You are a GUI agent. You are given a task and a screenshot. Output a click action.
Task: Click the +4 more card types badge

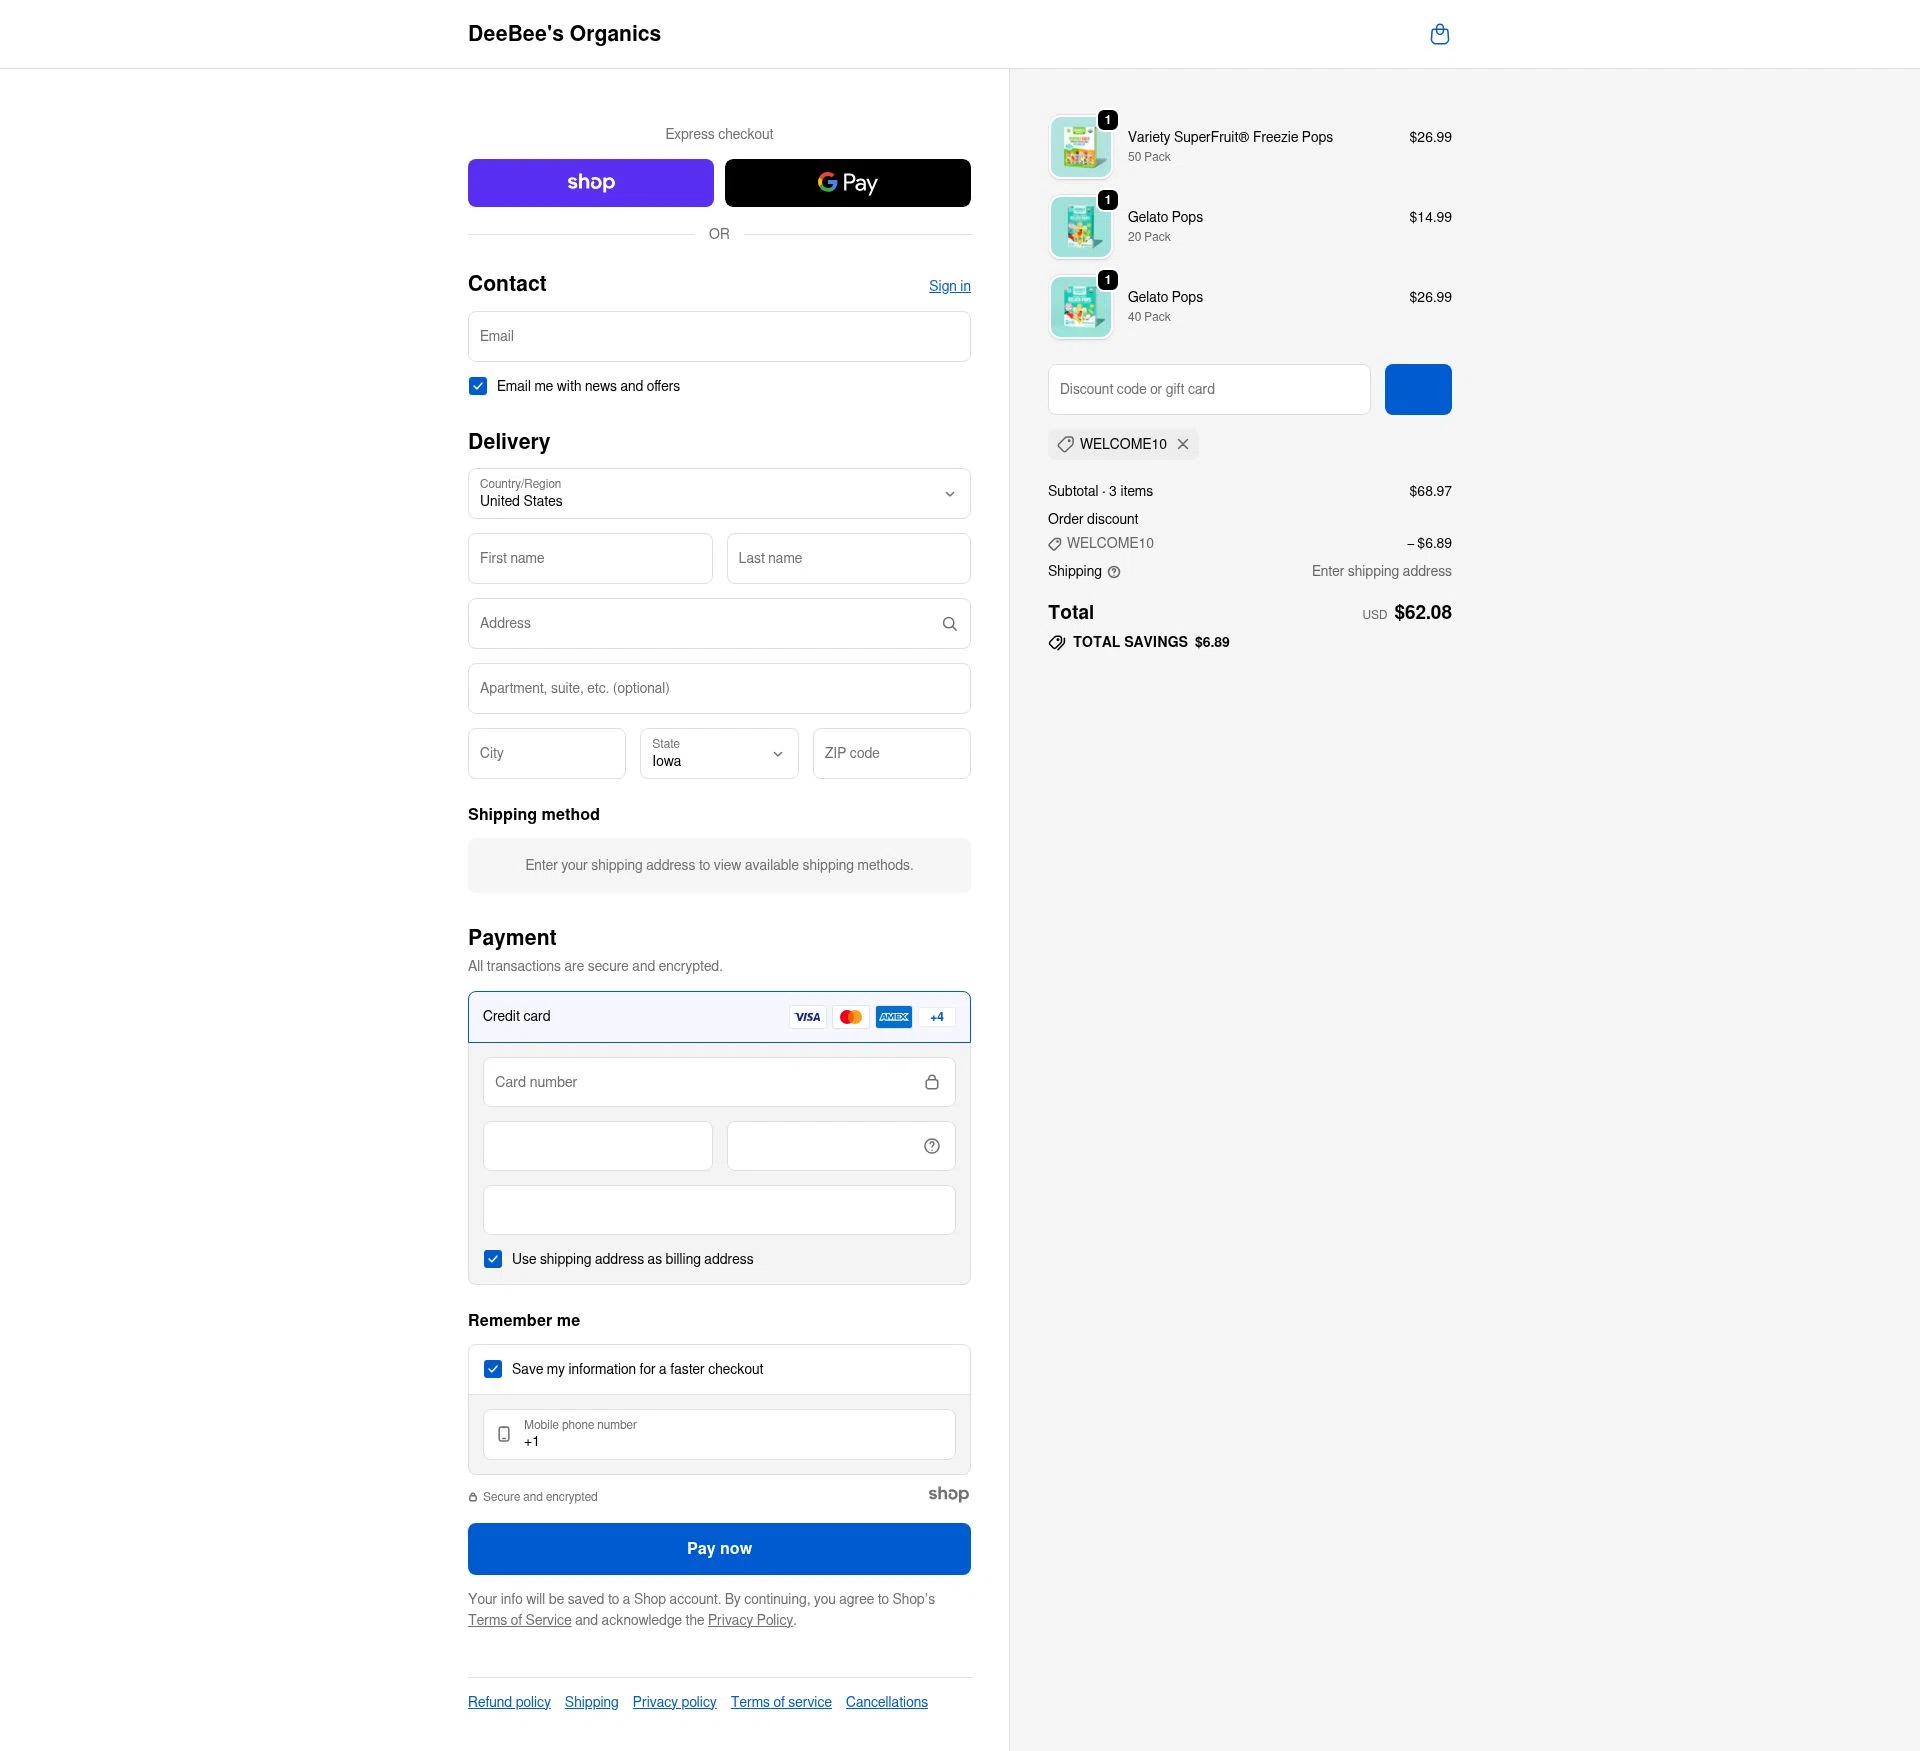[937, 1017]
